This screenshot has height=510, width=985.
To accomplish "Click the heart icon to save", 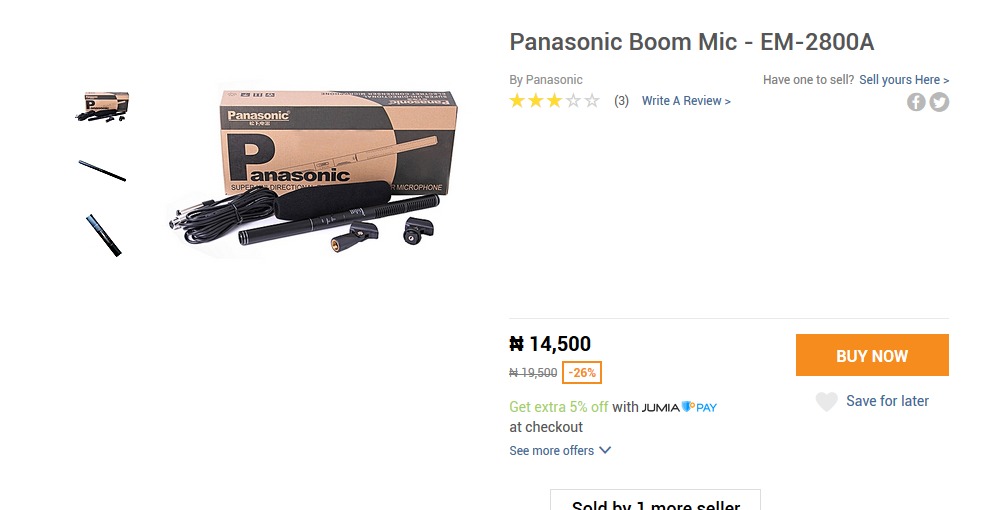I will tap(826, 402).
